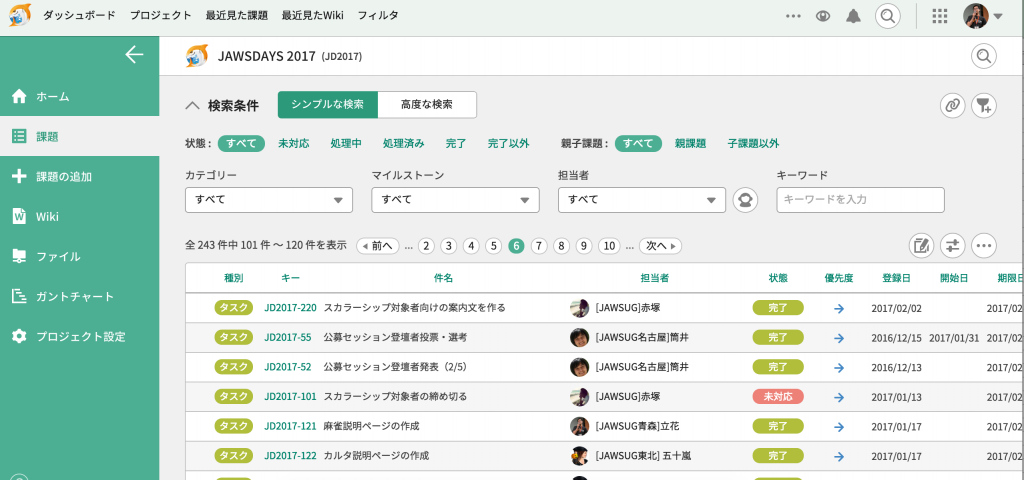This screenshot has width=1024, height=480.
Task: Open 最近見たWiki menu
Action: pyautogui.click(x=313, y=16)
